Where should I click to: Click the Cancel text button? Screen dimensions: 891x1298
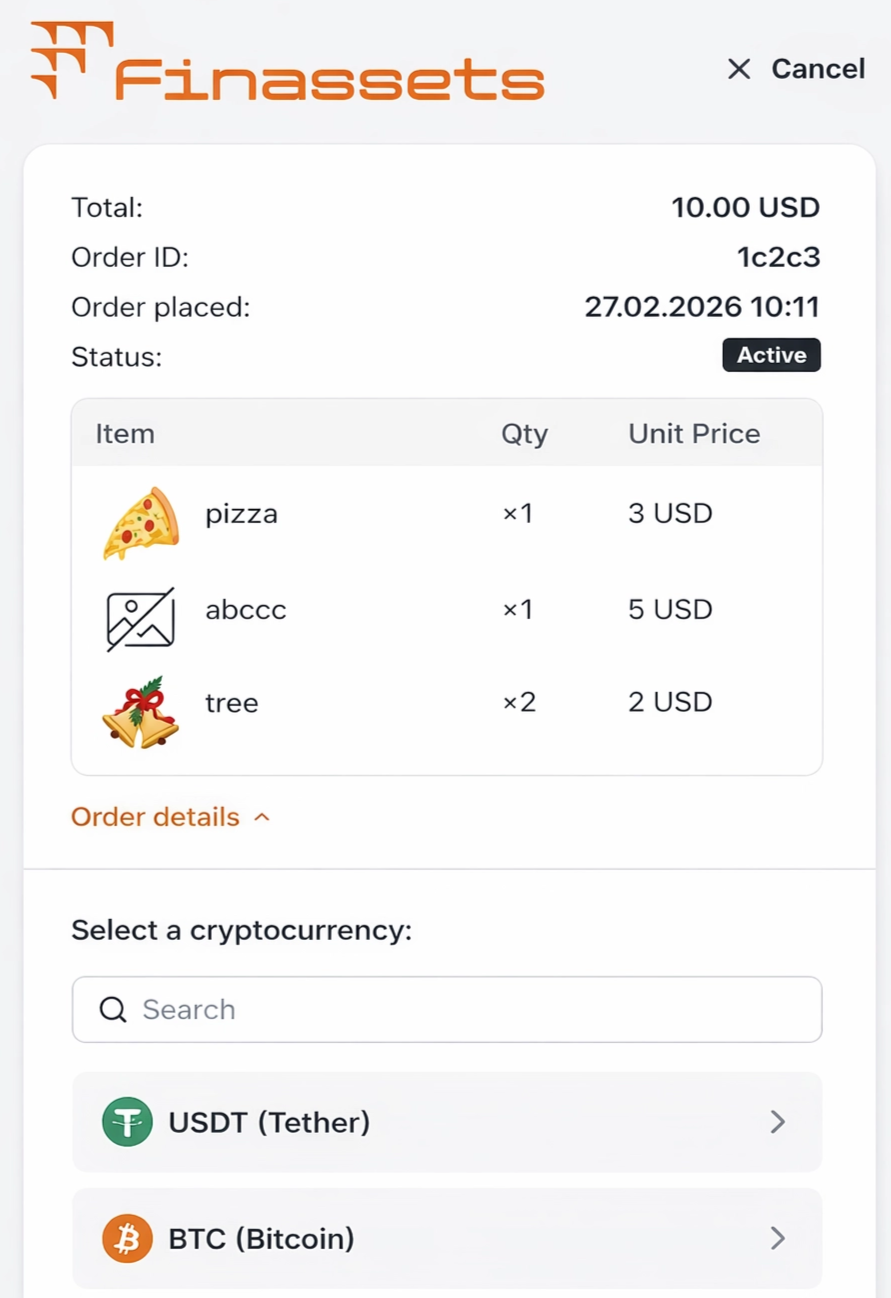818,69
